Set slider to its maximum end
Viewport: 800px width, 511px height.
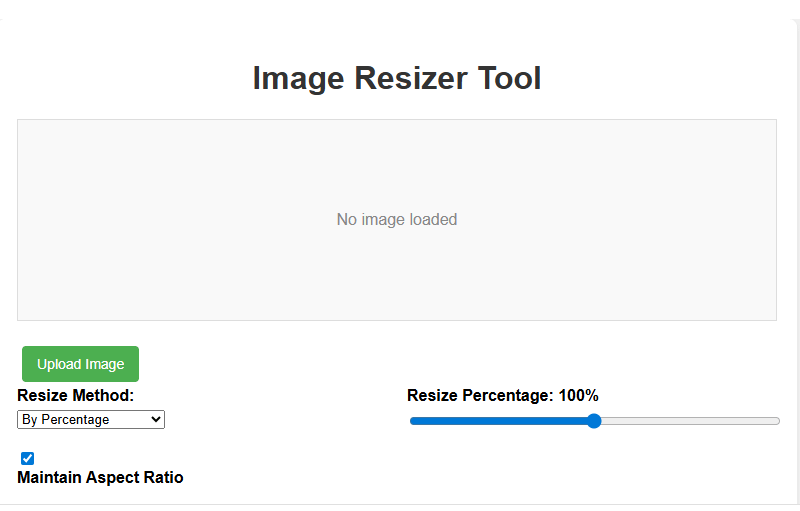[x=778, y=421]
